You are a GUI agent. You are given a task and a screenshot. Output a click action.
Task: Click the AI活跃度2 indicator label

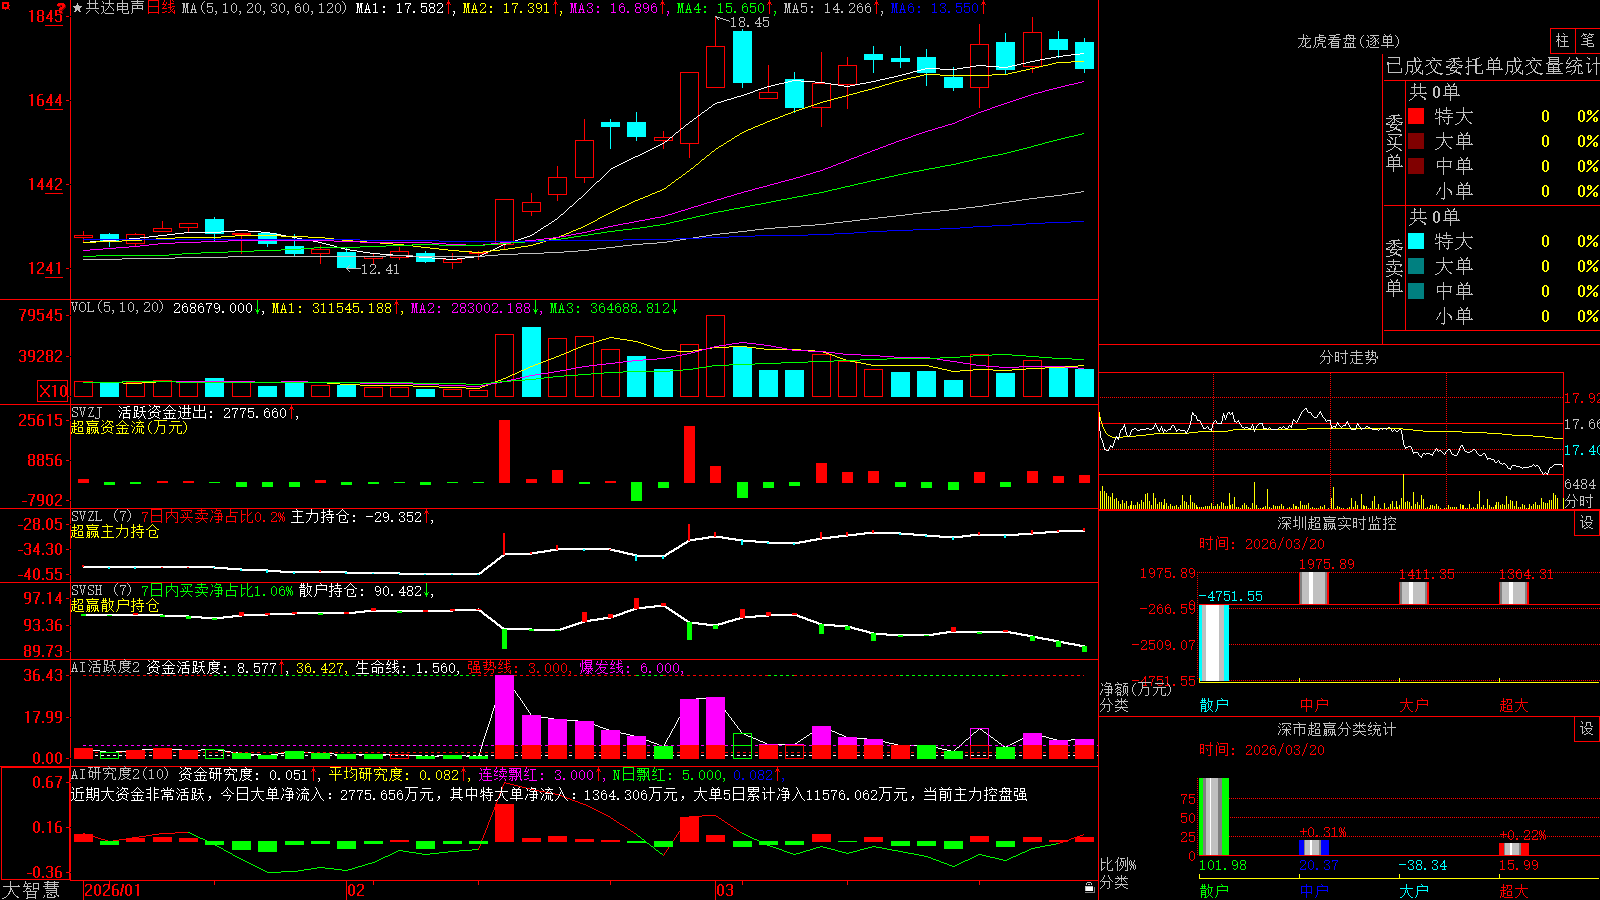(x=106, y=667)
